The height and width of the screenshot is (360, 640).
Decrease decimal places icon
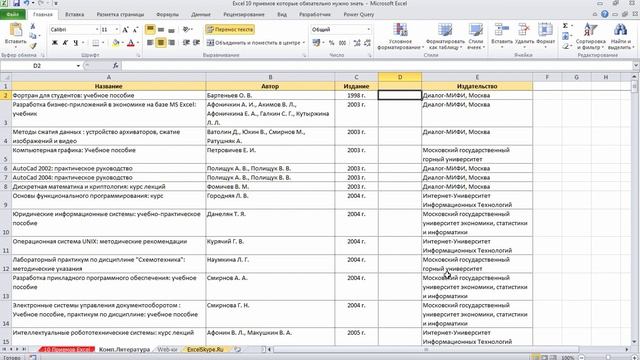click(367, 42)
